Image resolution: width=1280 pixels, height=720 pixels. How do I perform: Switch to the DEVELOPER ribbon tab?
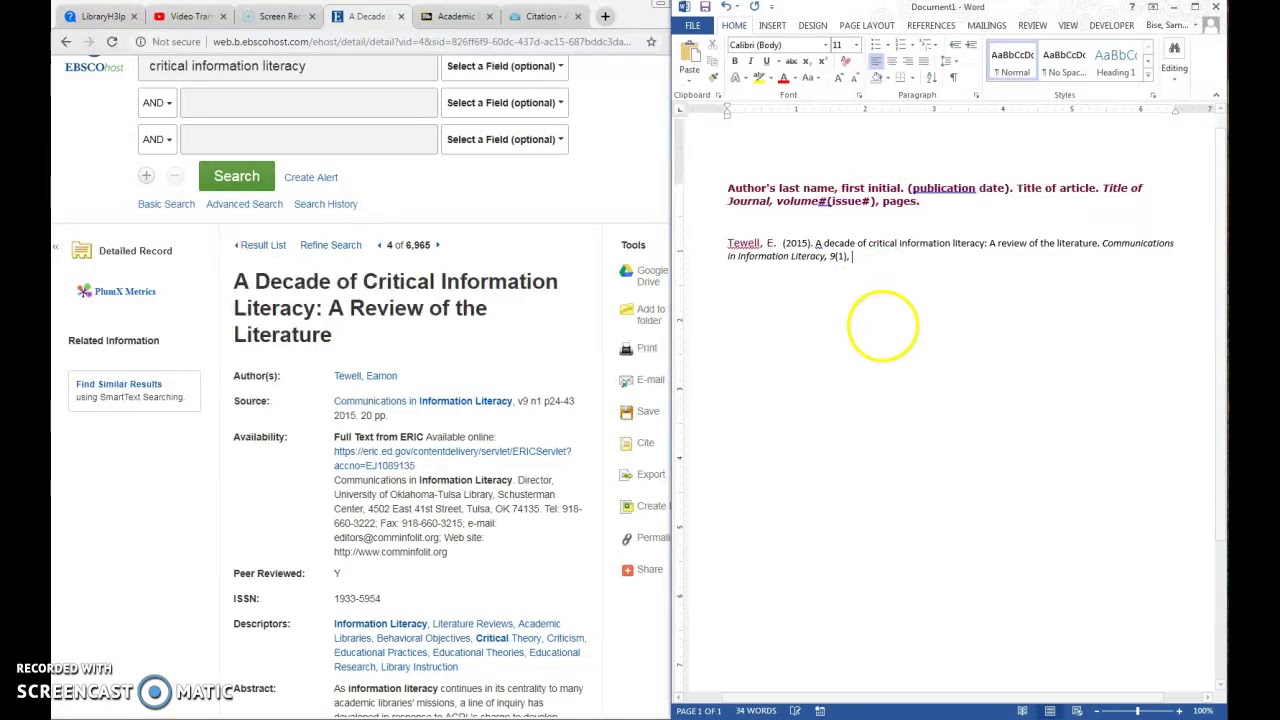coord(1111,25)
